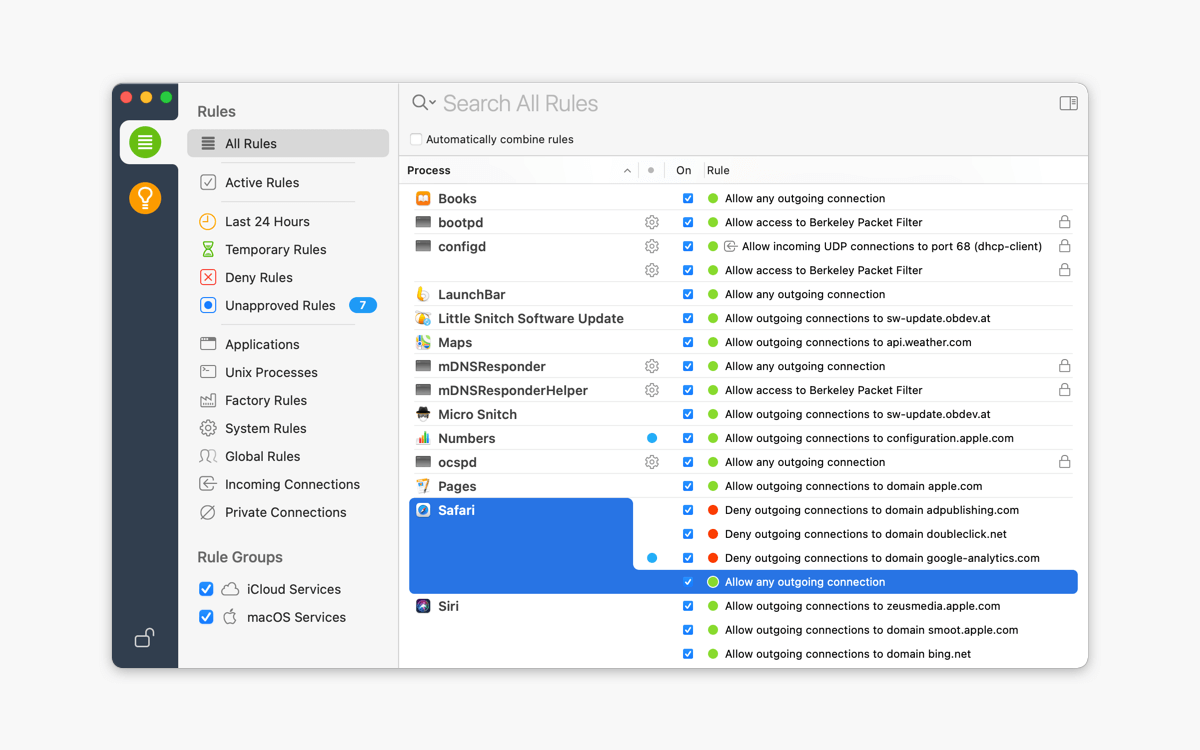
Task: Click the lock icon in mDNSResponder row
Action: 1065,366
